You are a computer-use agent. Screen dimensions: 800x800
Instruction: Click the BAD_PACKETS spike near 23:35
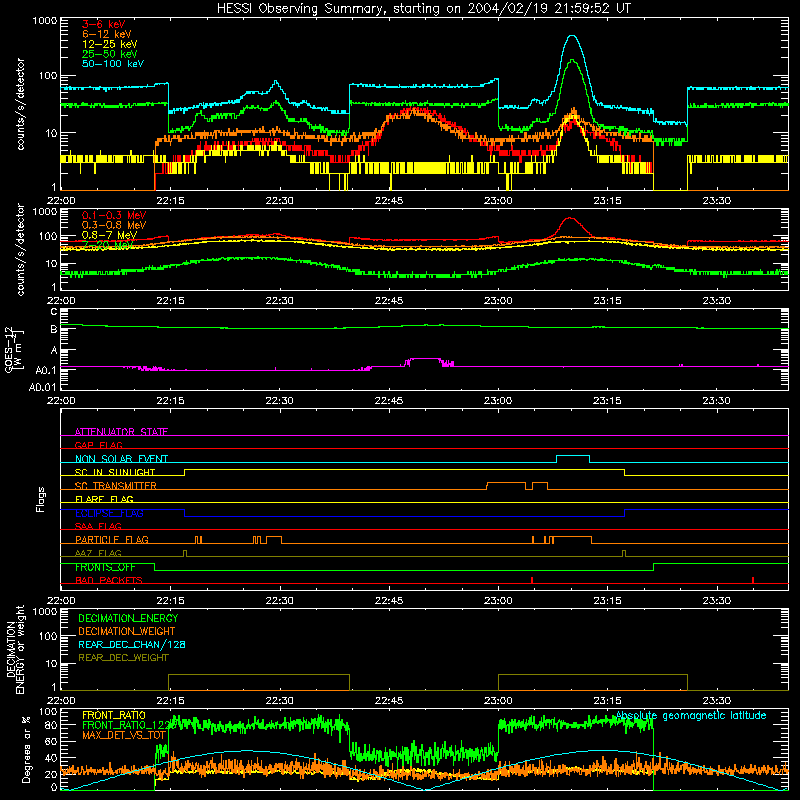coord(753,580)
